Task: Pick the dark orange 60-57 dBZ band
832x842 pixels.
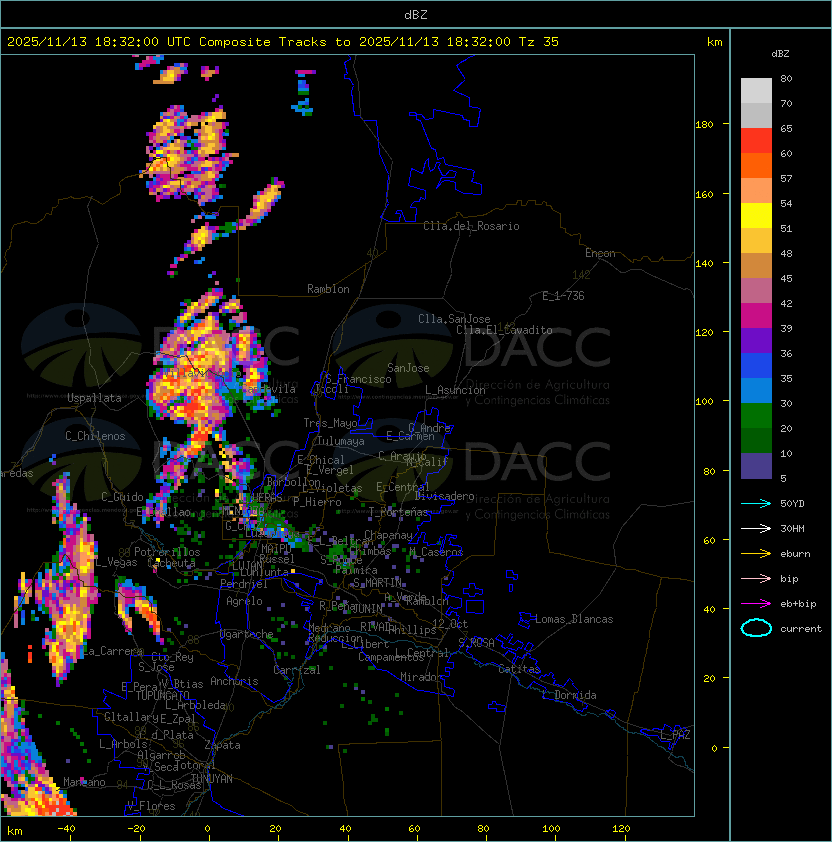Action: pyautogui.click(x=756, y=166)
